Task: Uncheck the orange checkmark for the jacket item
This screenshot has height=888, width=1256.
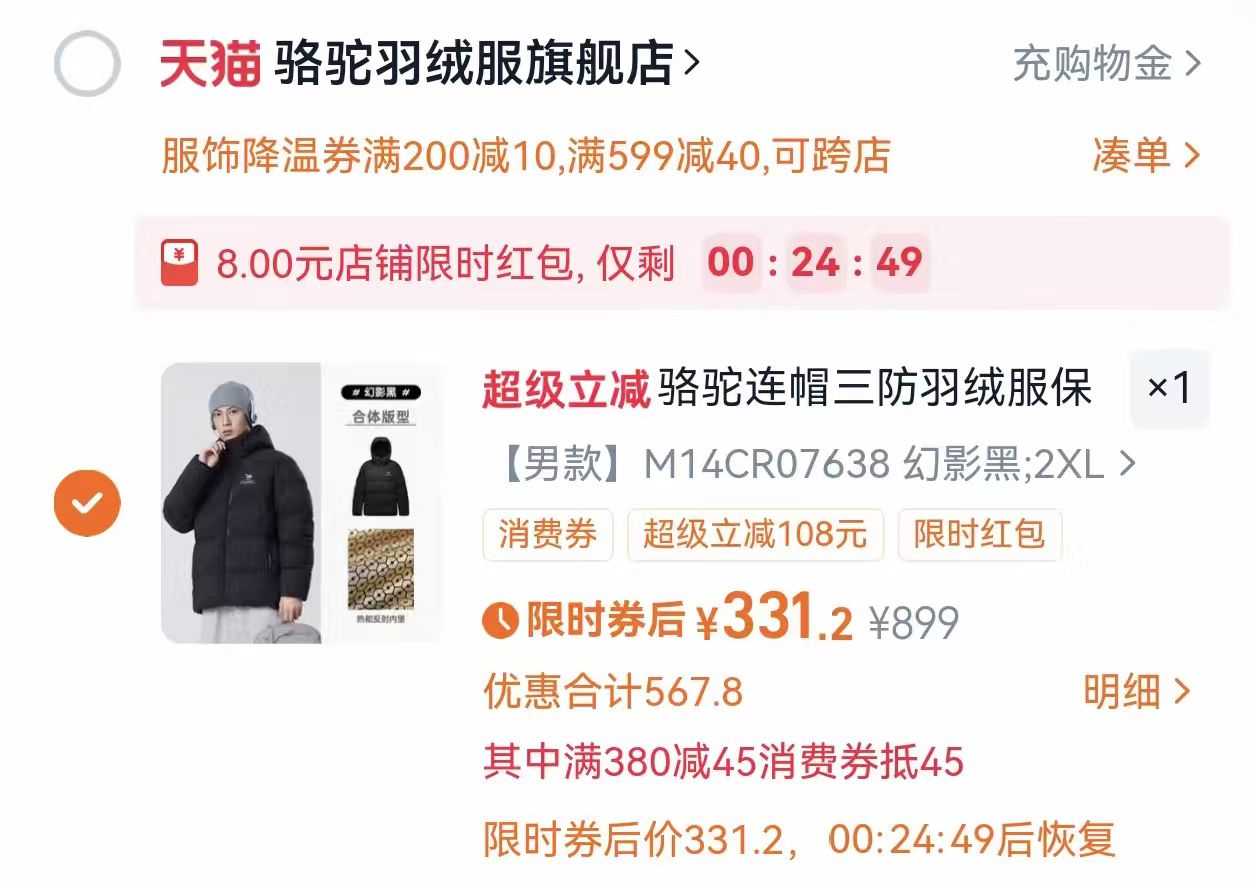Action: pyautogui.click(x=87, y=502)
